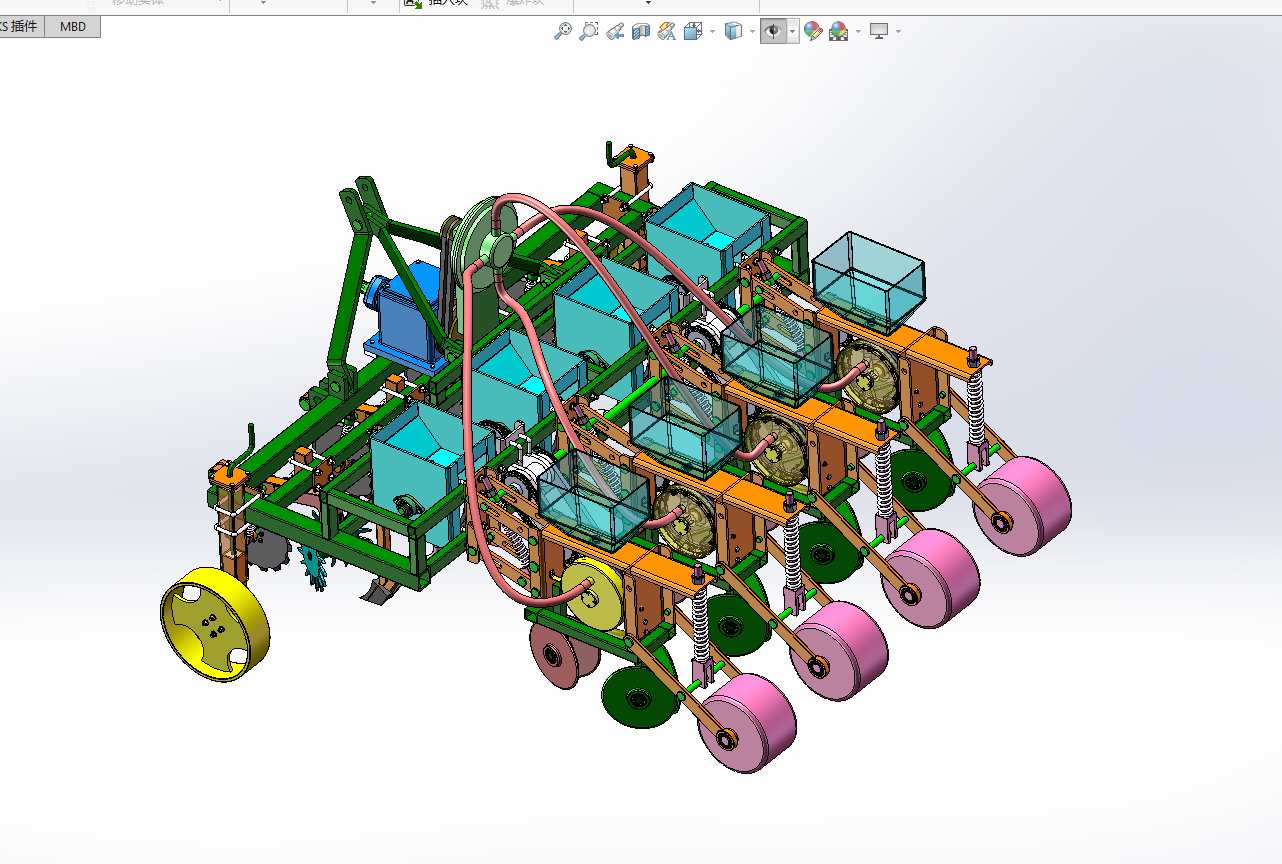Click the Display Style icon
1282x864 pixels.
pos(734,31)
